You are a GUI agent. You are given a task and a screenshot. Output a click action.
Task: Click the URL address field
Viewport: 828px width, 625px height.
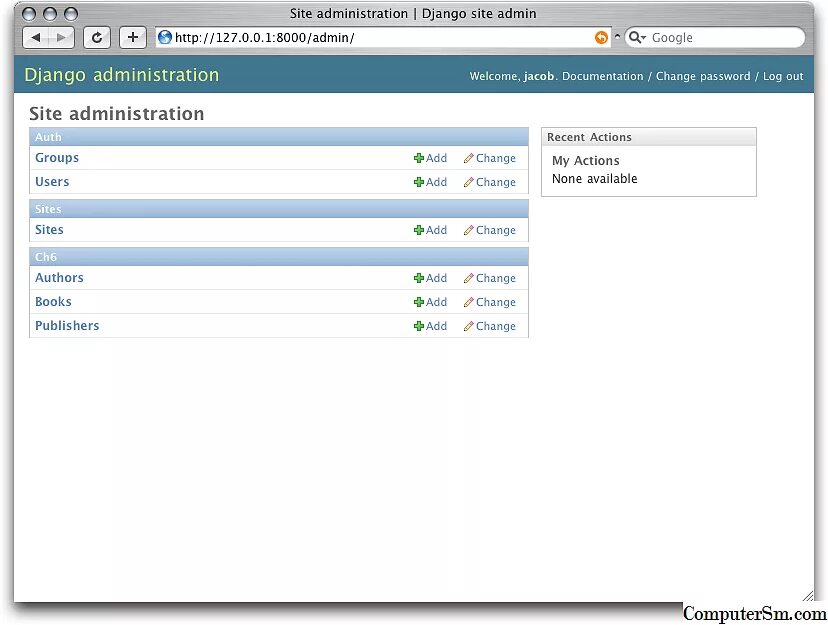[383, 37]
